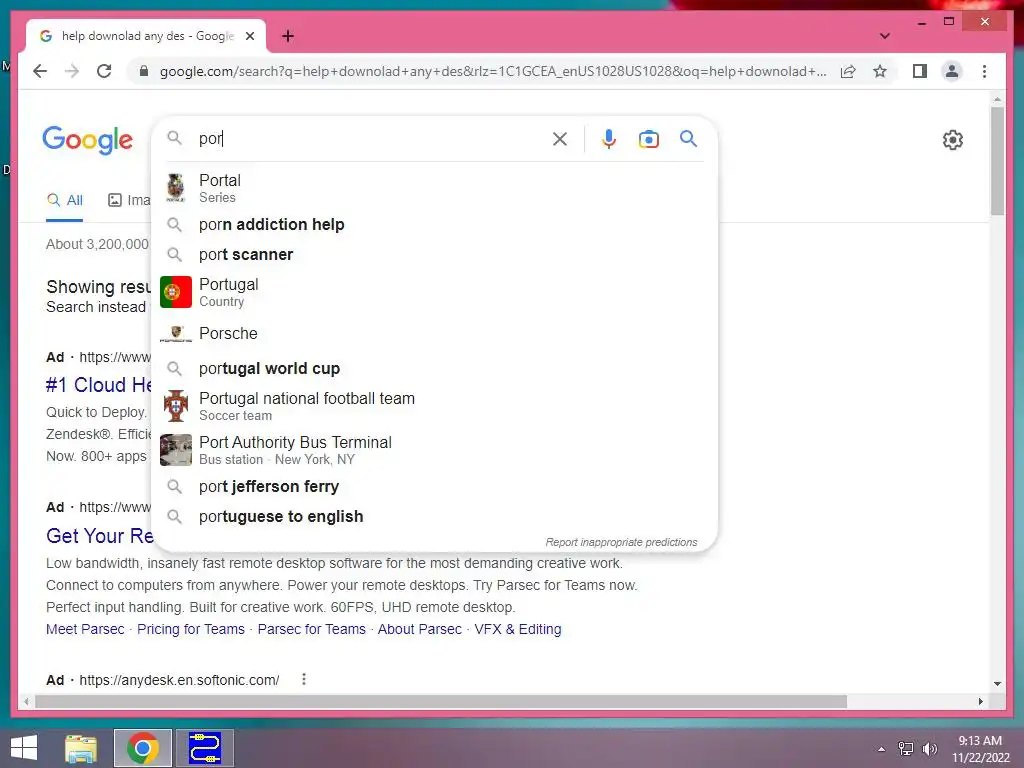This screenshot has width=1024, height=768.
Task: Switch to the Images results tab
Action: 129,200
